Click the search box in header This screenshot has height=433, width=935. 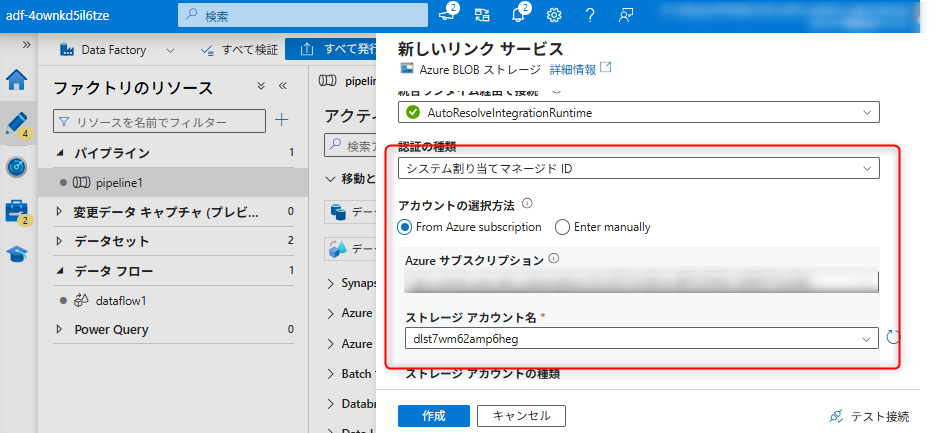point(303,15)
